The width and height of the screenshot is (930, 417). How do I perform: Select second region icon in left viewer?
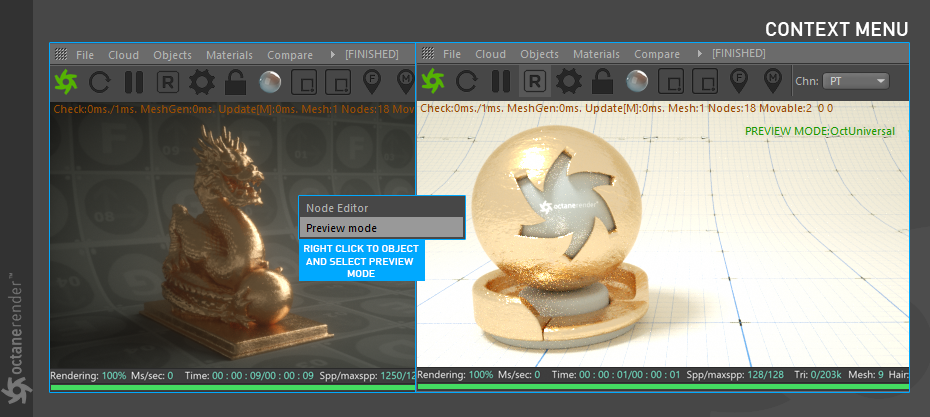337,82
